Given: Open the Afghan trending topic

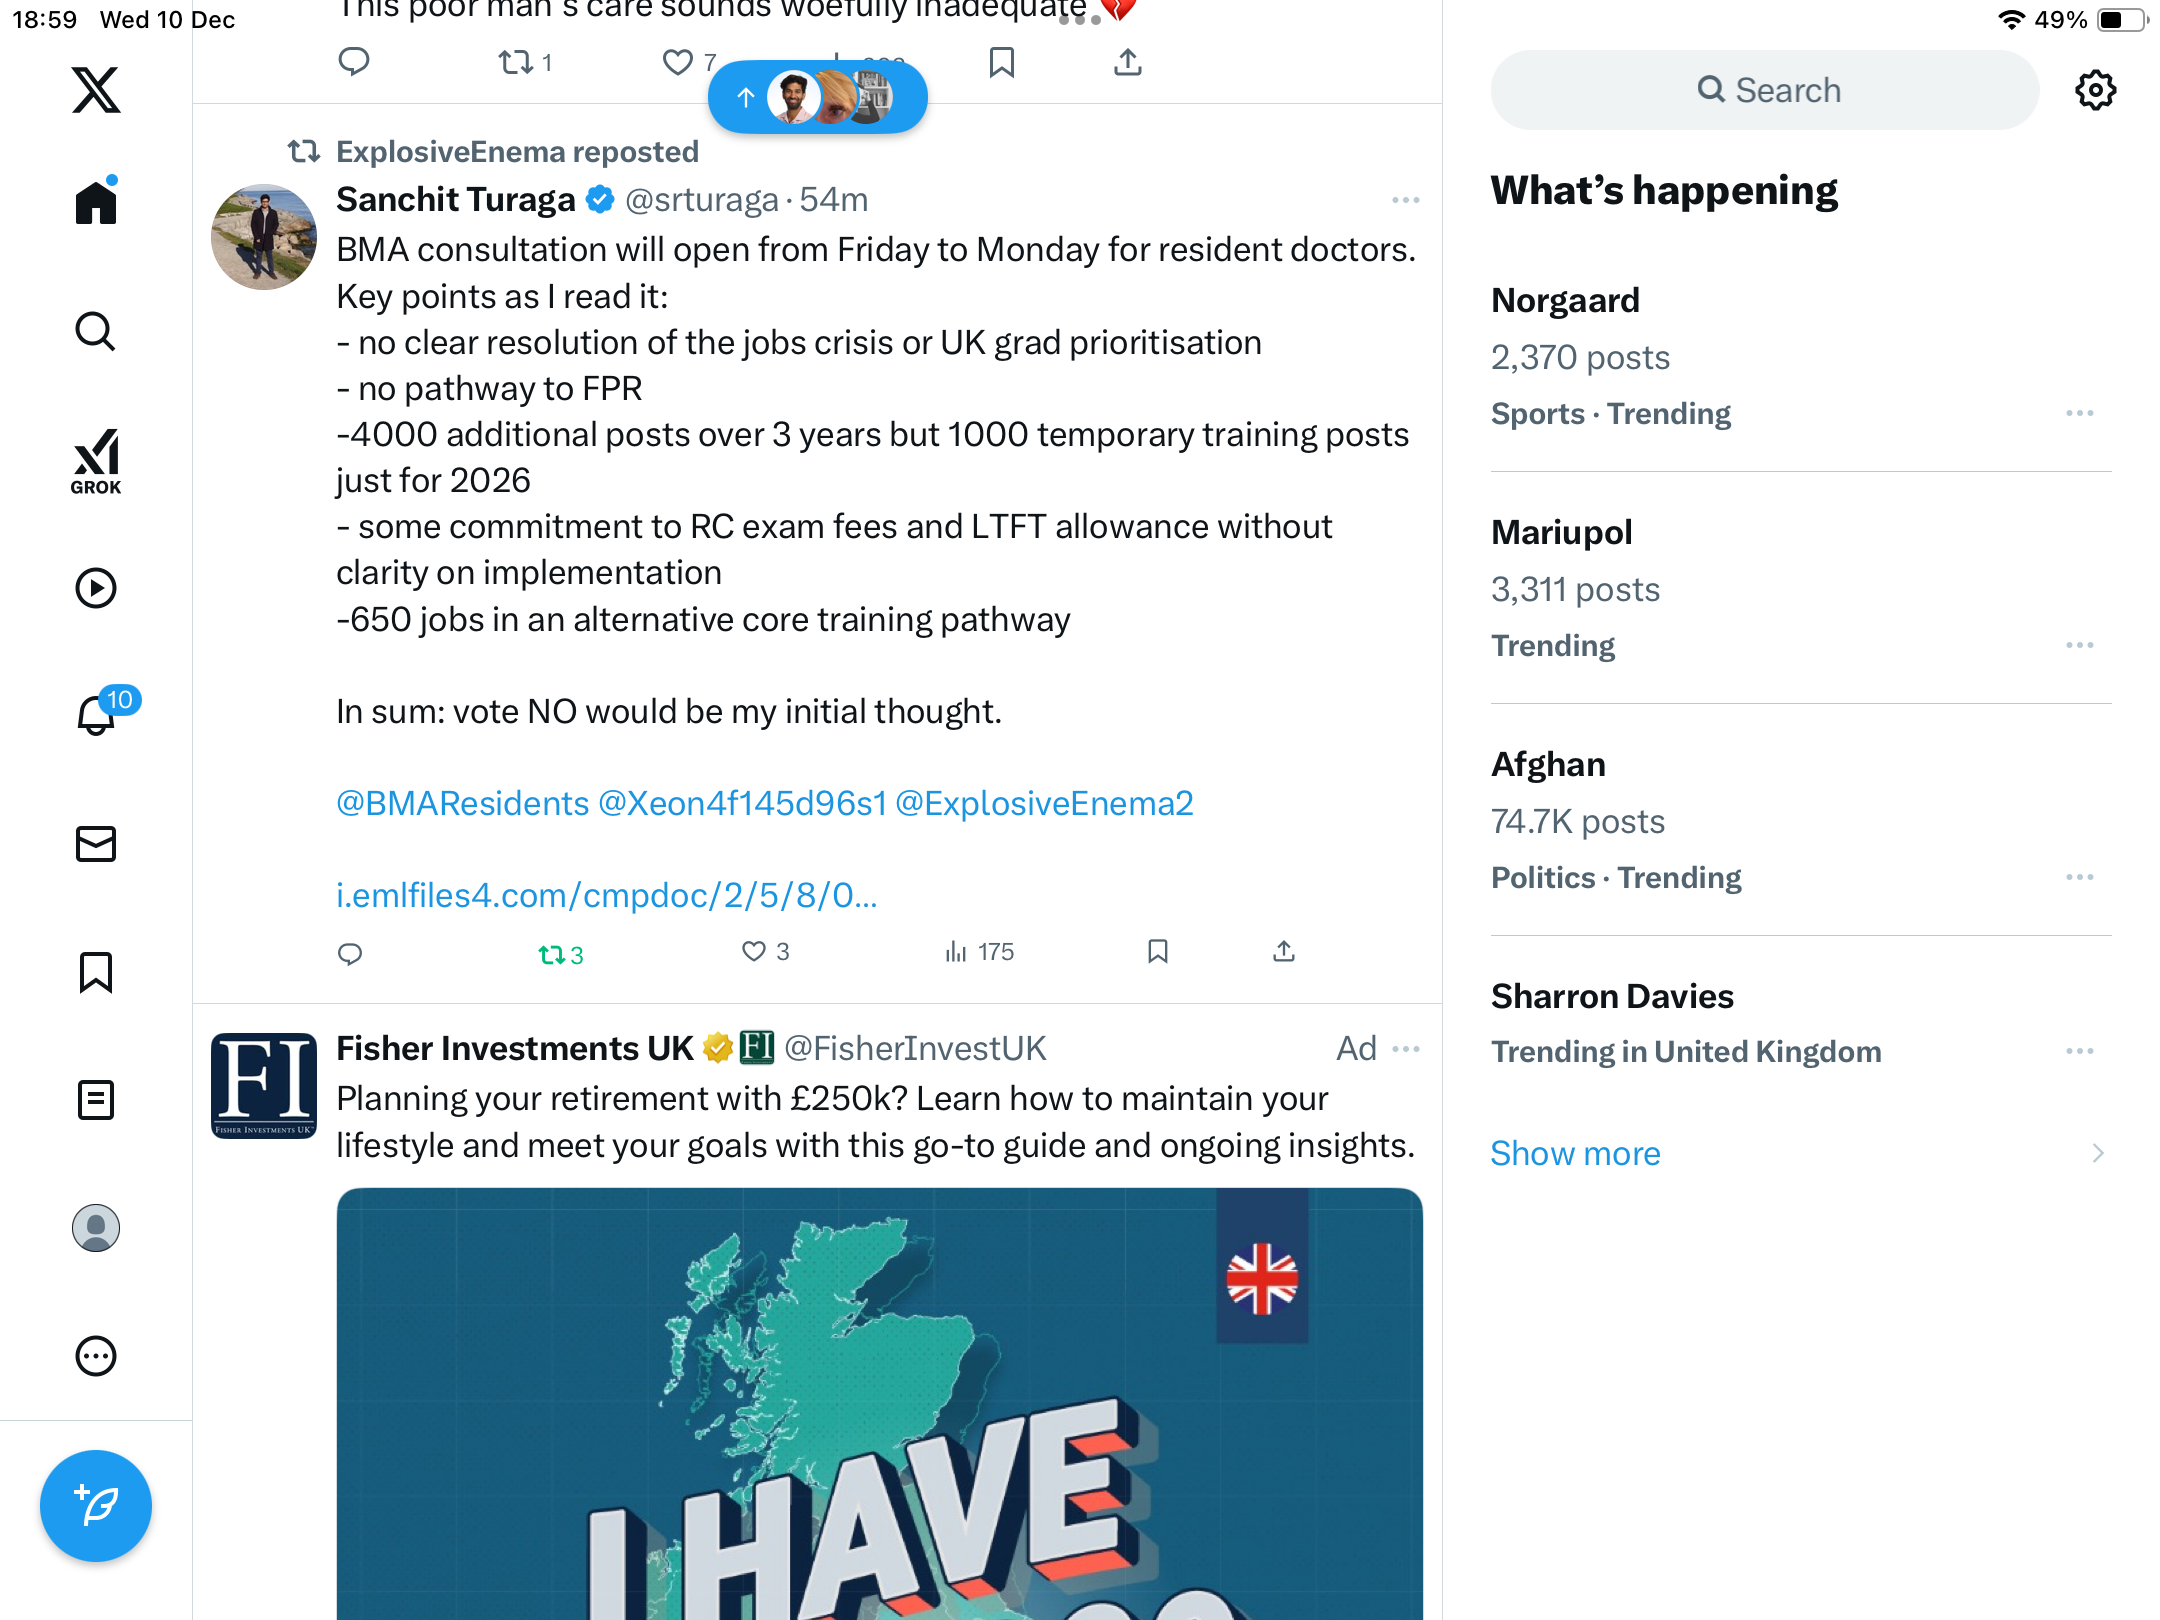Looking at the screenshot, I should 1800,820.
